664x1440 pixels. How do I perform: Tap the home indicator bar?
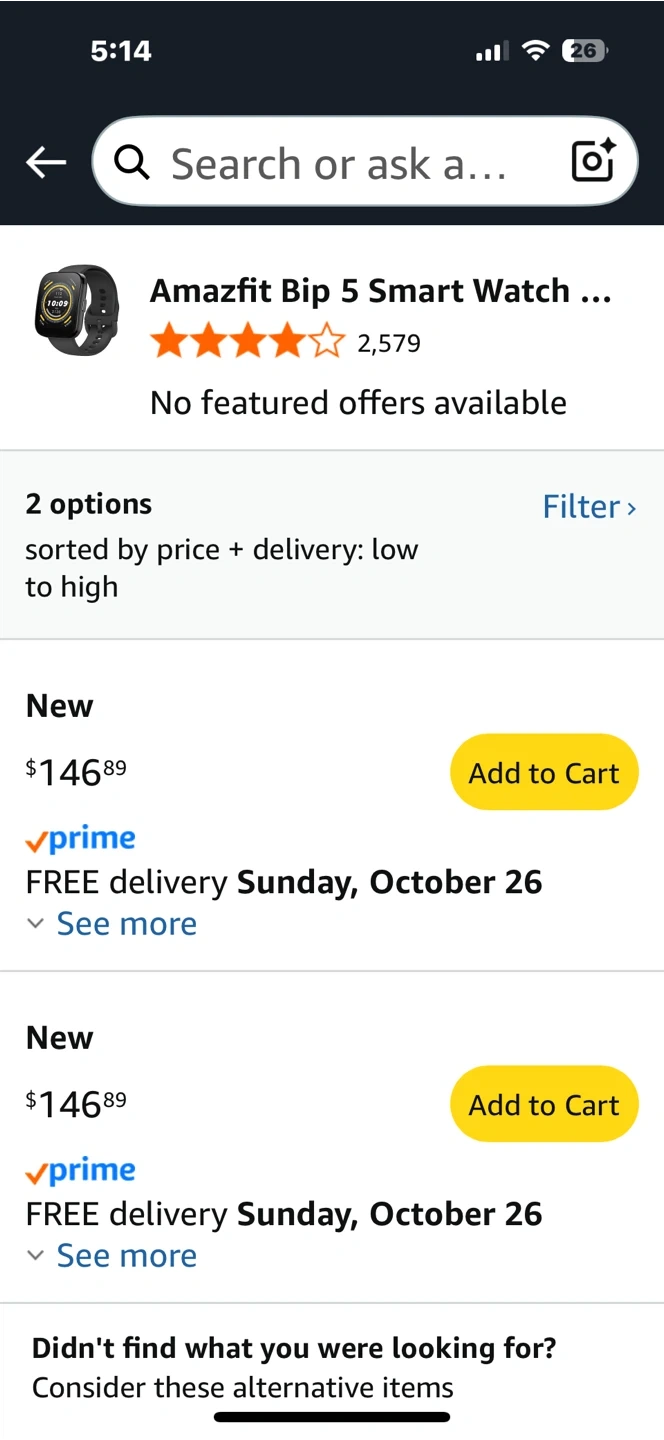(332, 1417)
